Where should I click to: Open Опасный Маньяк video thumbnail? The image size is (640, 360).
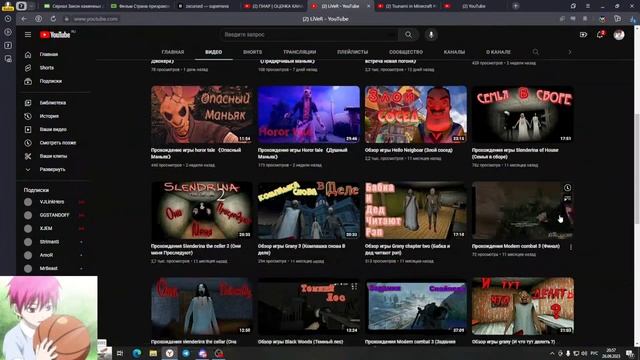click(202, 114)
